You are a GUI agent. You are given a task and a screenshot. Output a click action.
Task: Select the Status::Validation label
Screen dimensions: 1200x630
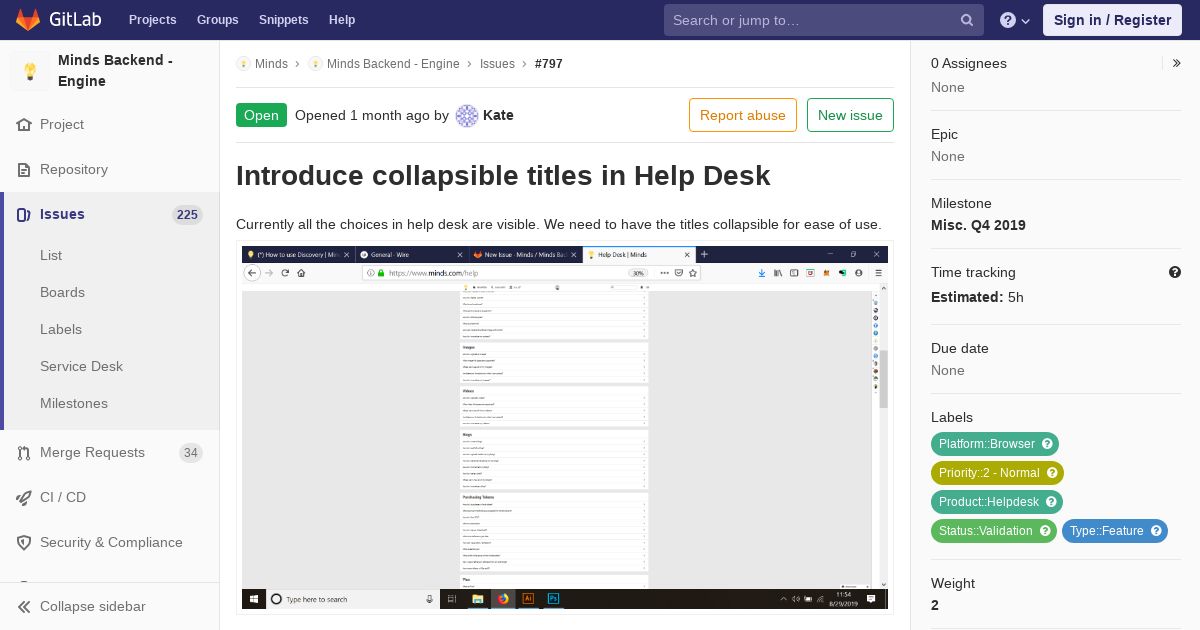985,531
